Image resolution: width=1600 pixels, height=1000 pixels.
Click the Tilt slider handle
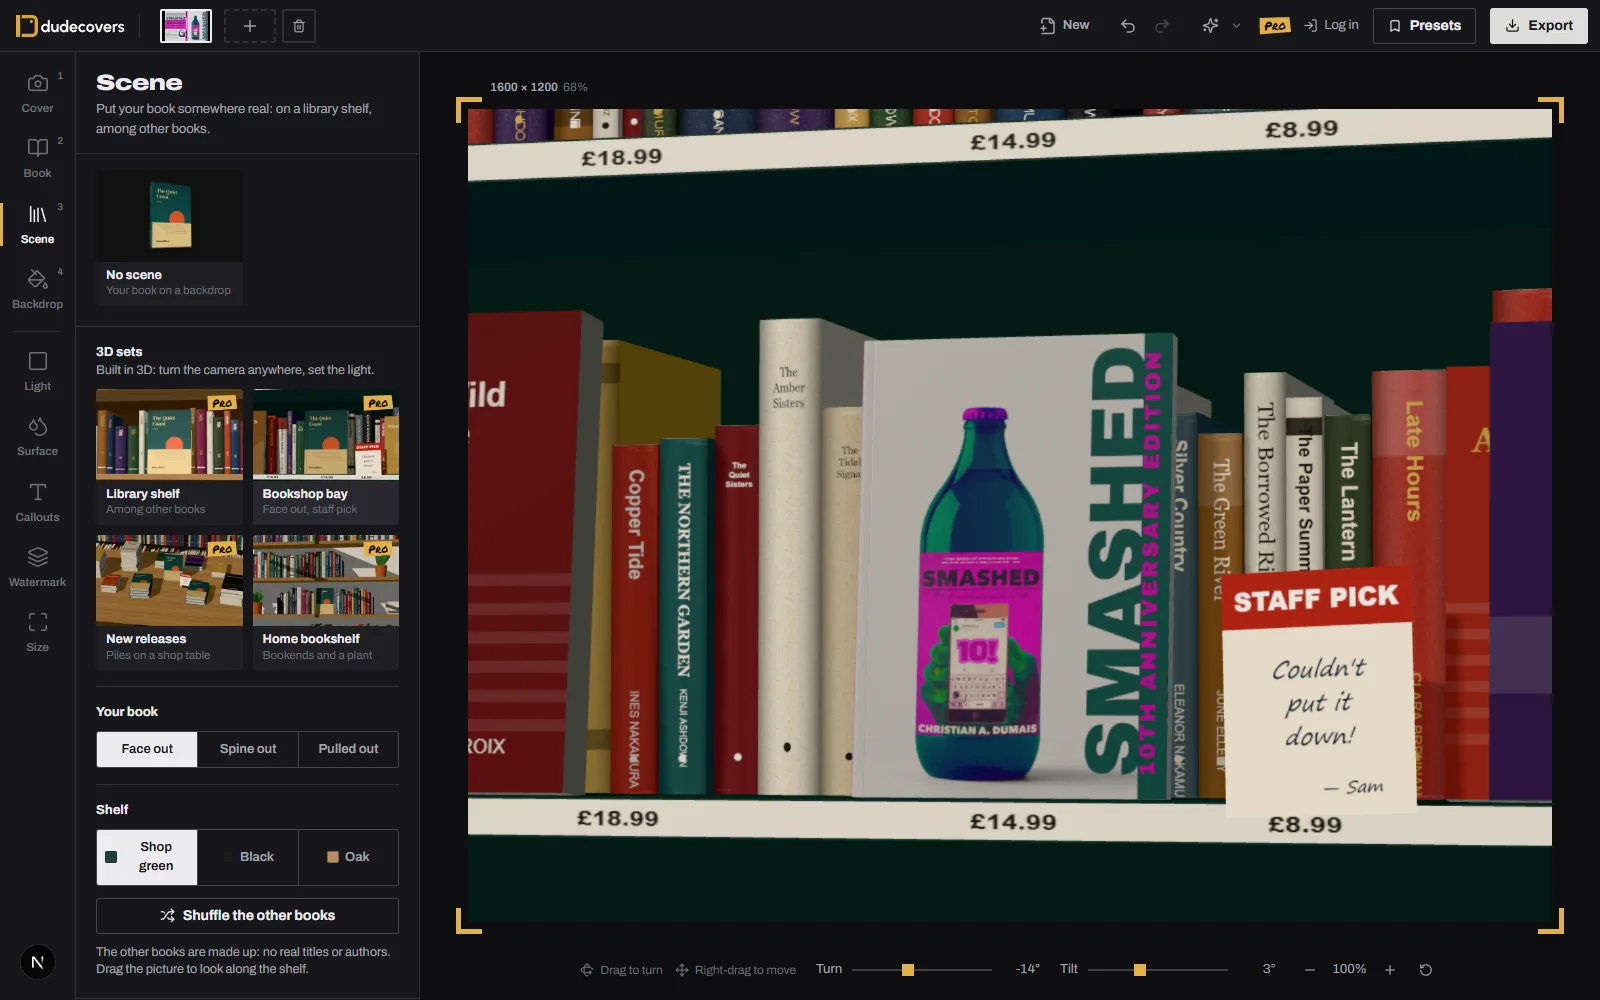(x=1140, y=970)
